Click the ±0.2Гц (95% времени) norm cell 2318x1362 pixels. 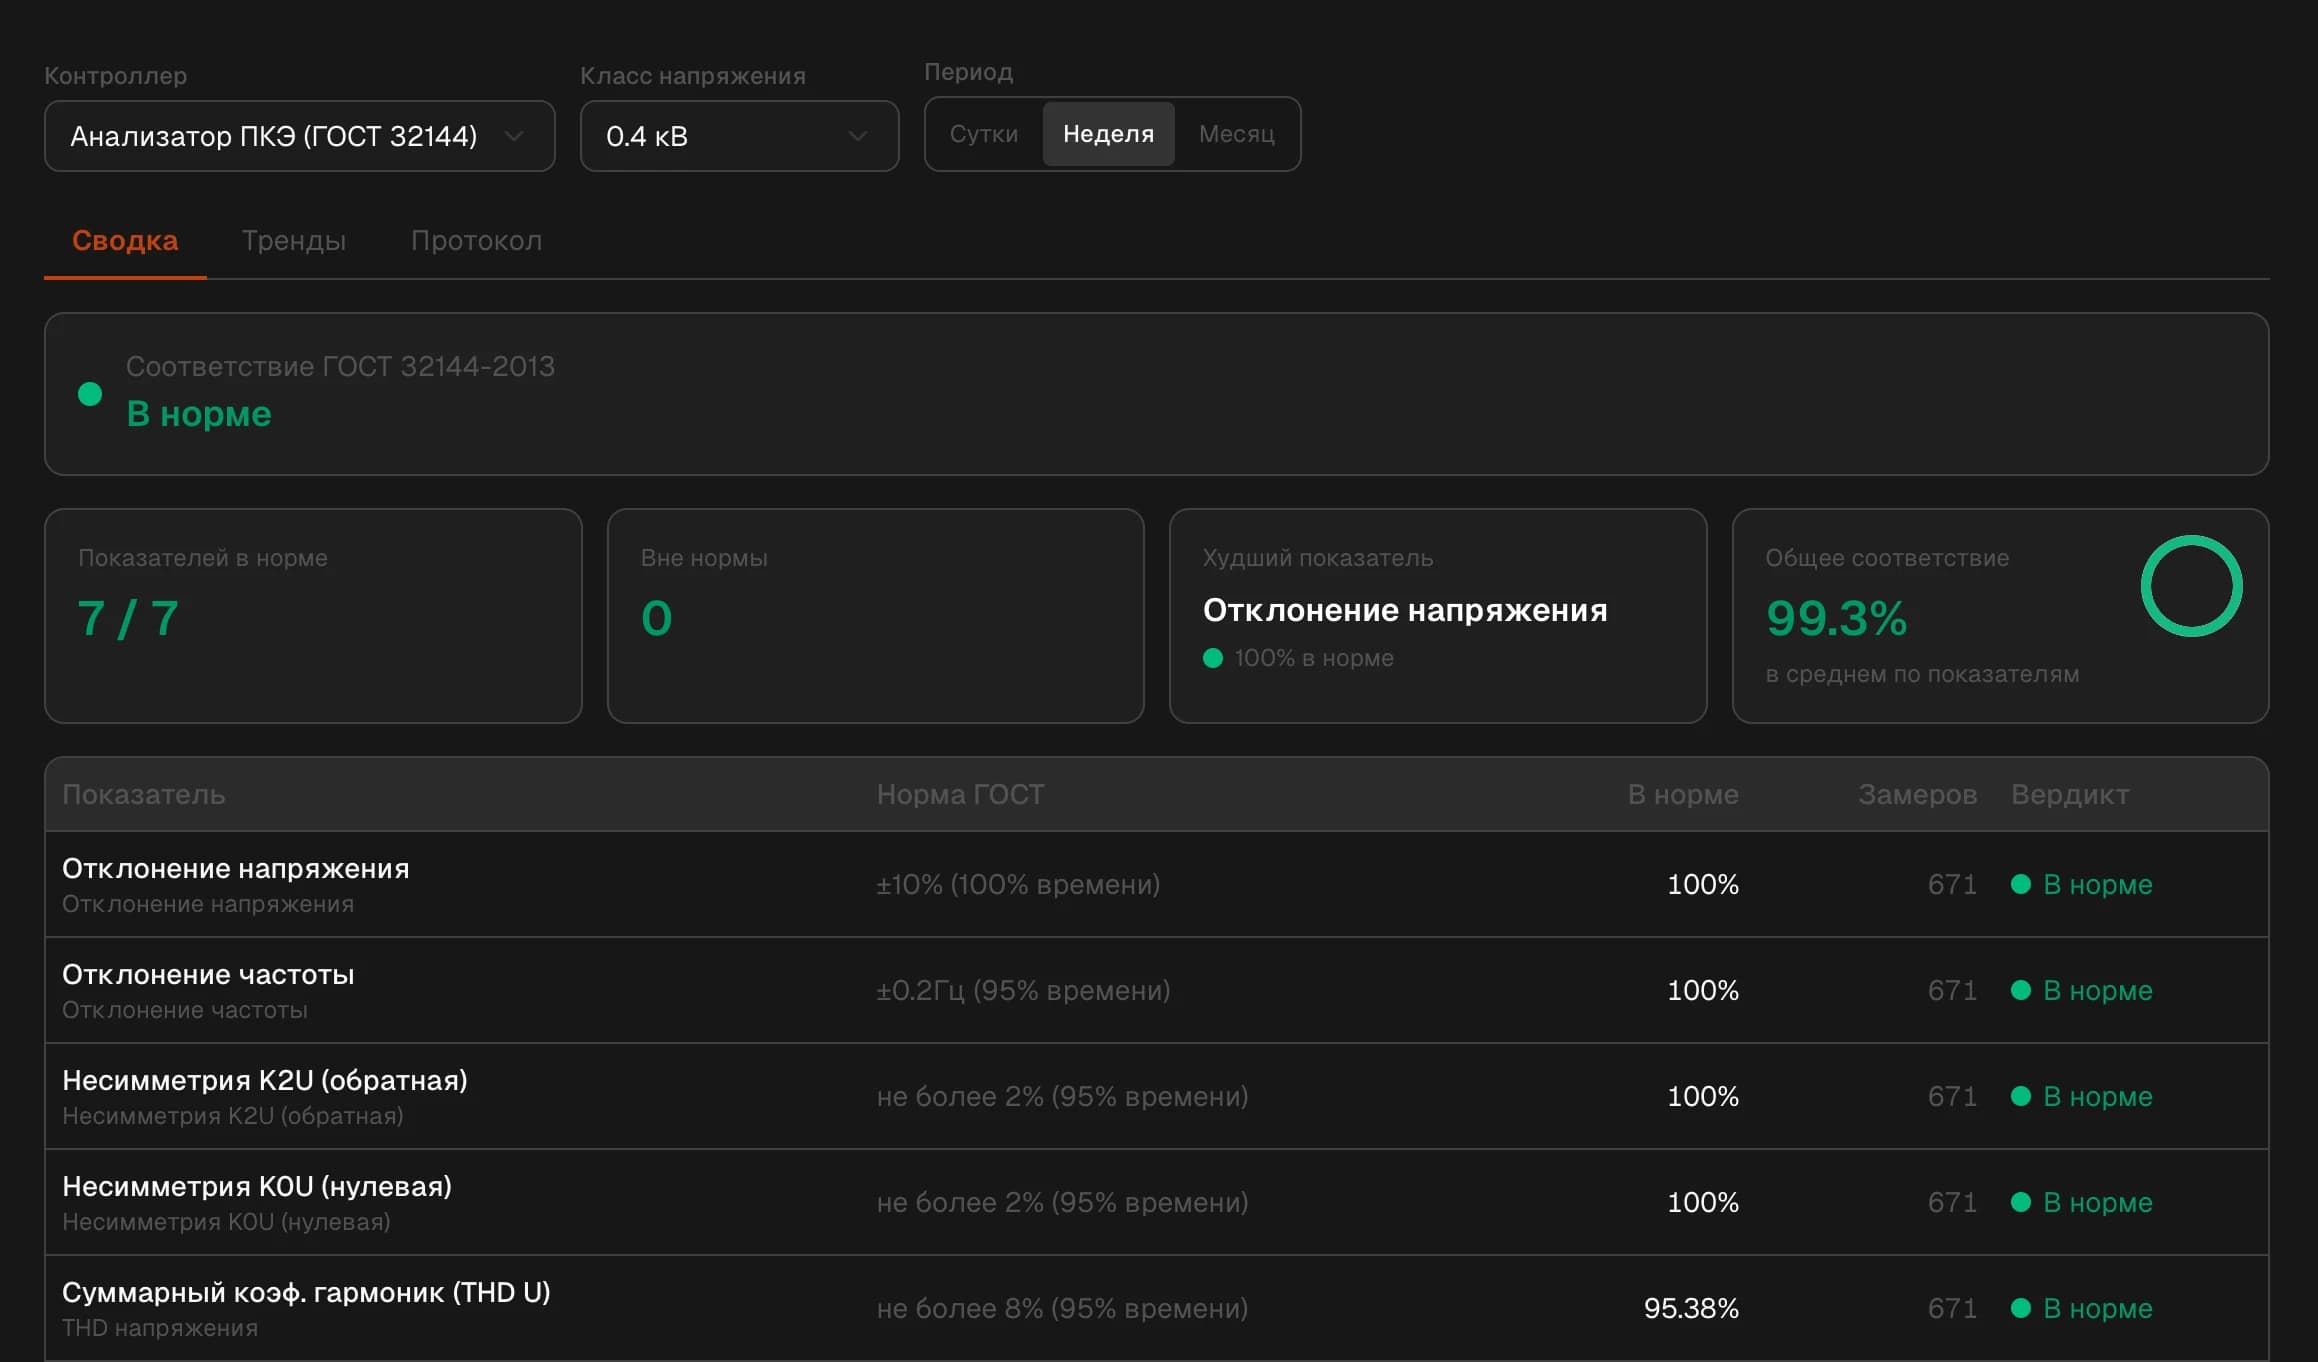(1023, 991)
